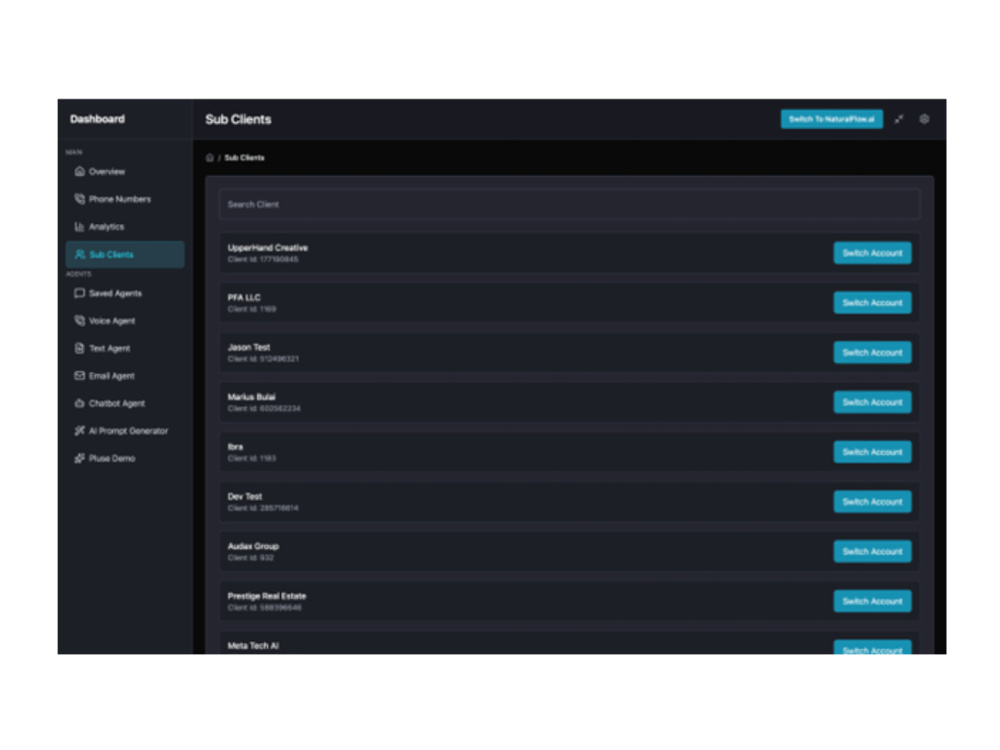
Task: Switch Account for UpperHand Creative
Action: pos(872,253)
